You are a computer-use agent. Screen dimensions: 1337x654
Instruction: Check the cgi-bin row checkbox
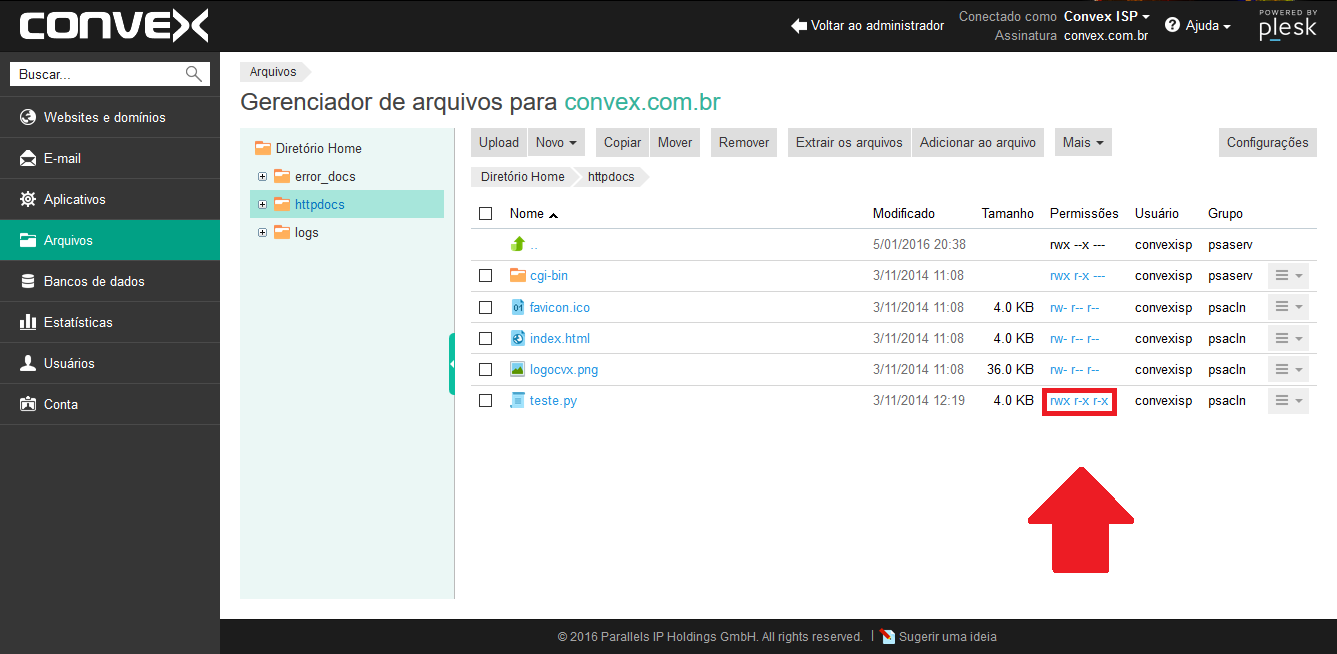click(486, 275)
